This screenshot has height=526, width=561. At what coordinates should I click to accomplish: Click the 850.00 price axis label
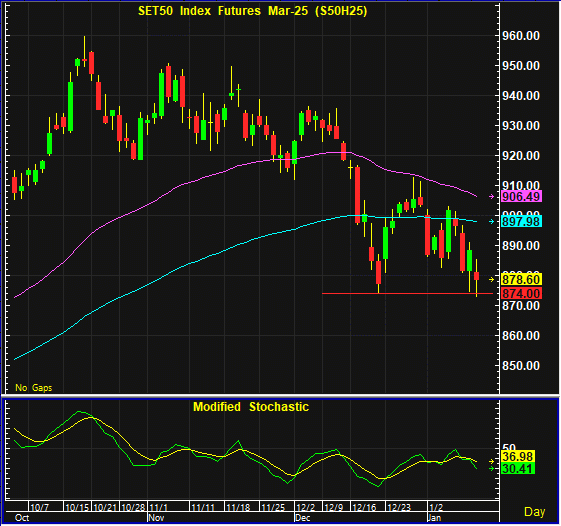pos(521,366)
